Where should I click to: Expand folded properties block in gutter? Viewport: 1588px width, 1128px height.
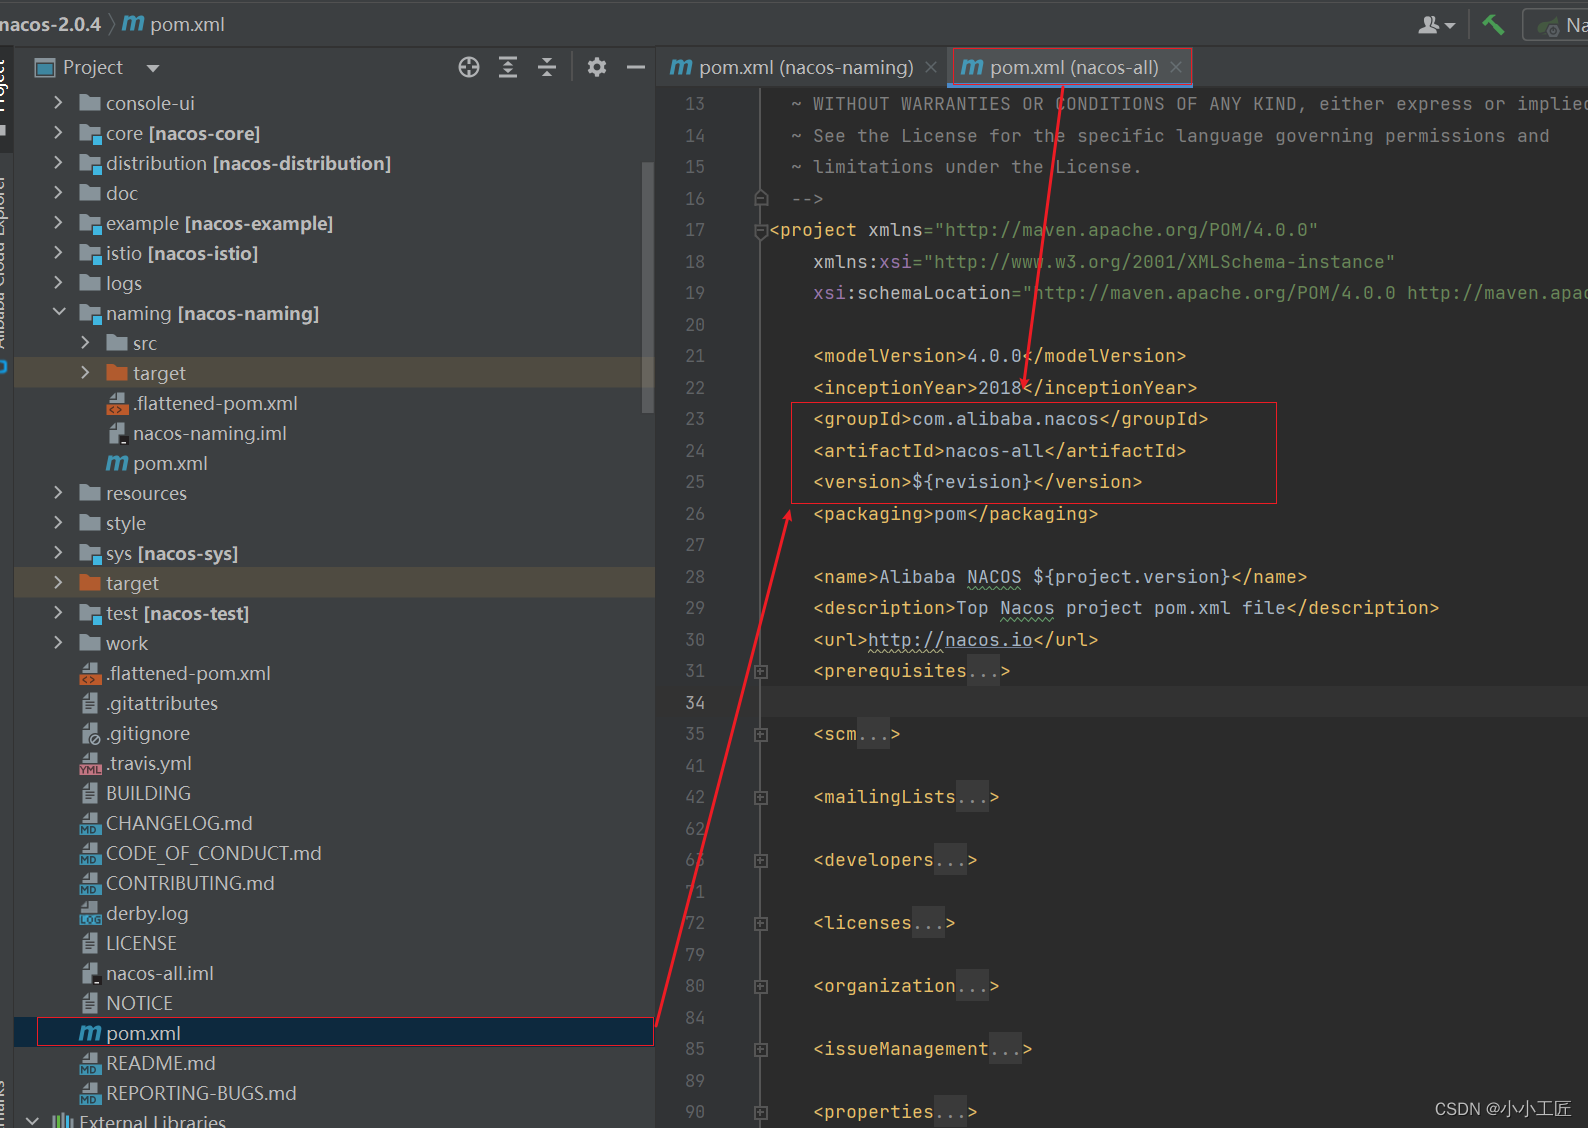(x=761, y=1112)
